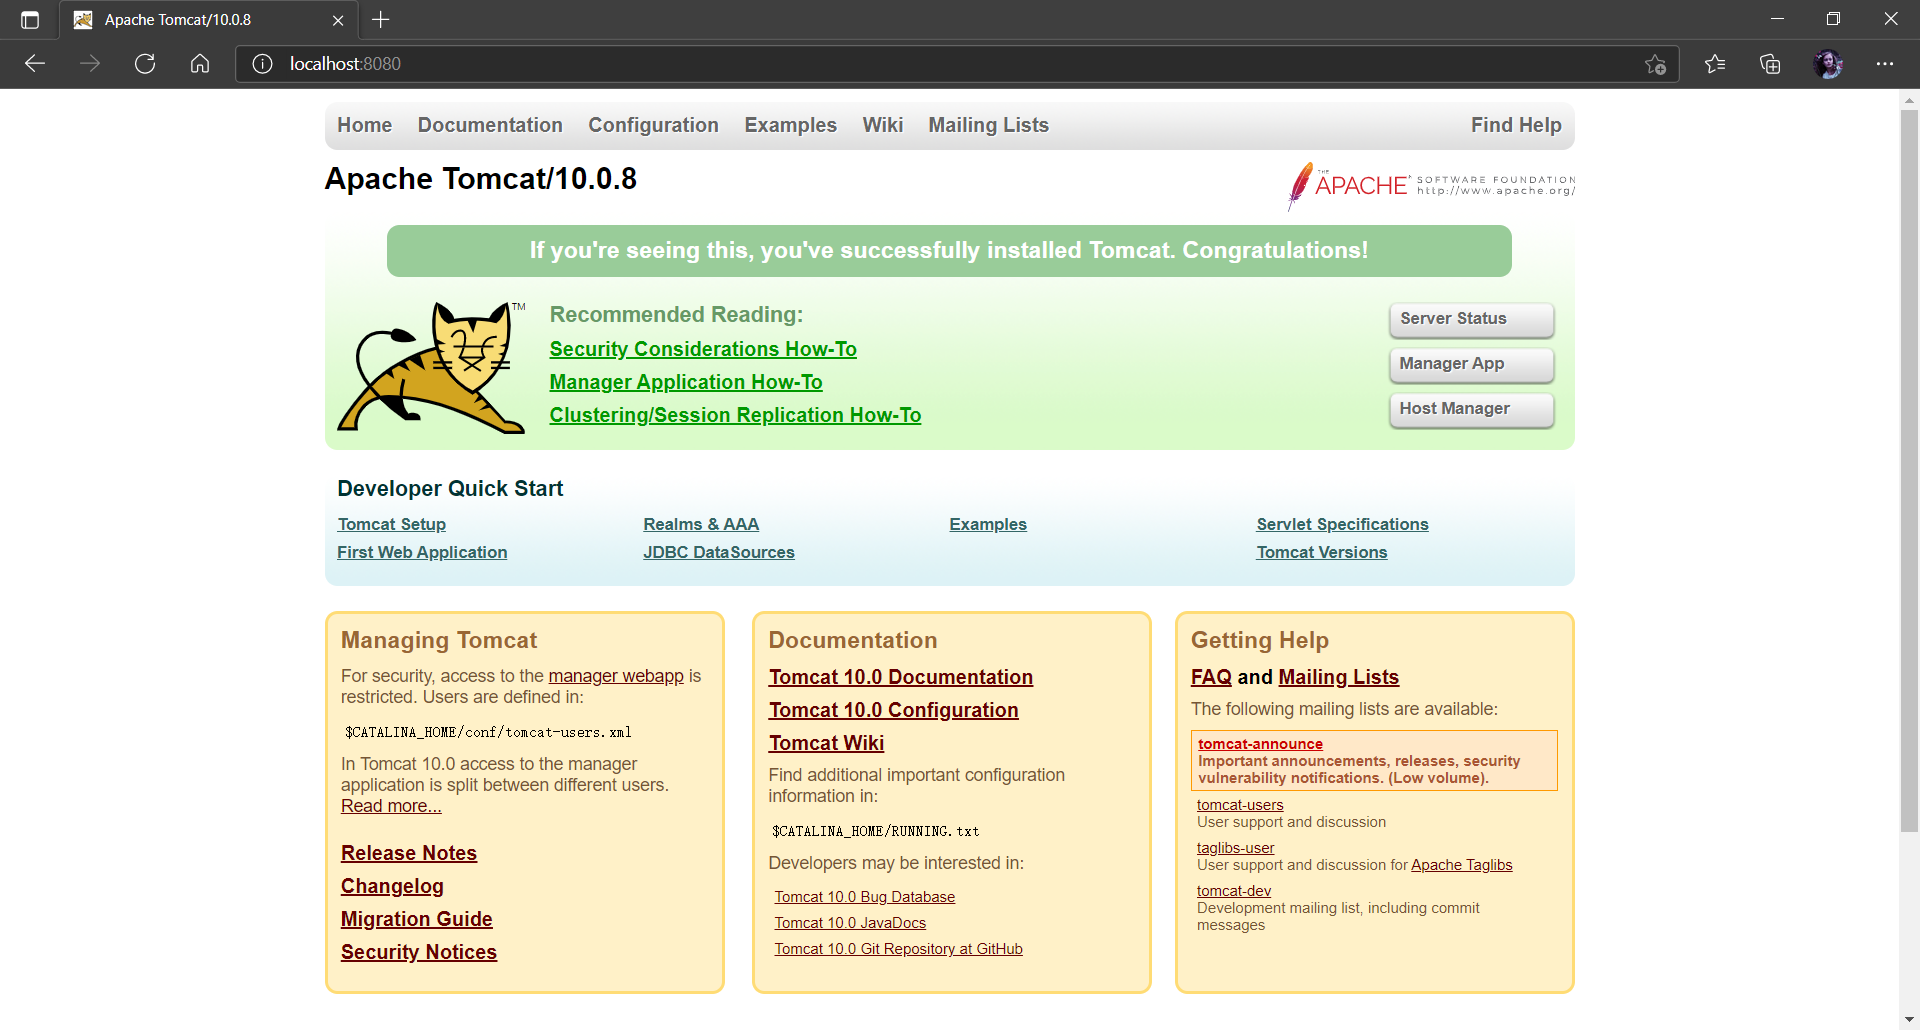The image size is (1920, 1030).
Task: Open the Examples quick start link
Action: point(988,524)
